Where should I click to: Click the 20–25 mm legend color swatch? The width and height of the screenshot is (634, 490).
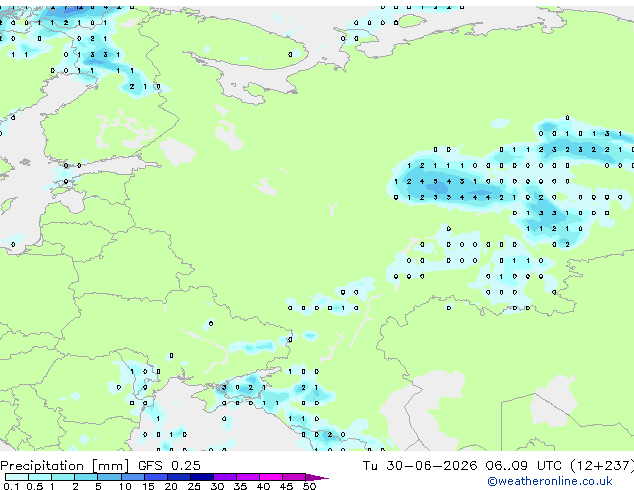[179, 477]
